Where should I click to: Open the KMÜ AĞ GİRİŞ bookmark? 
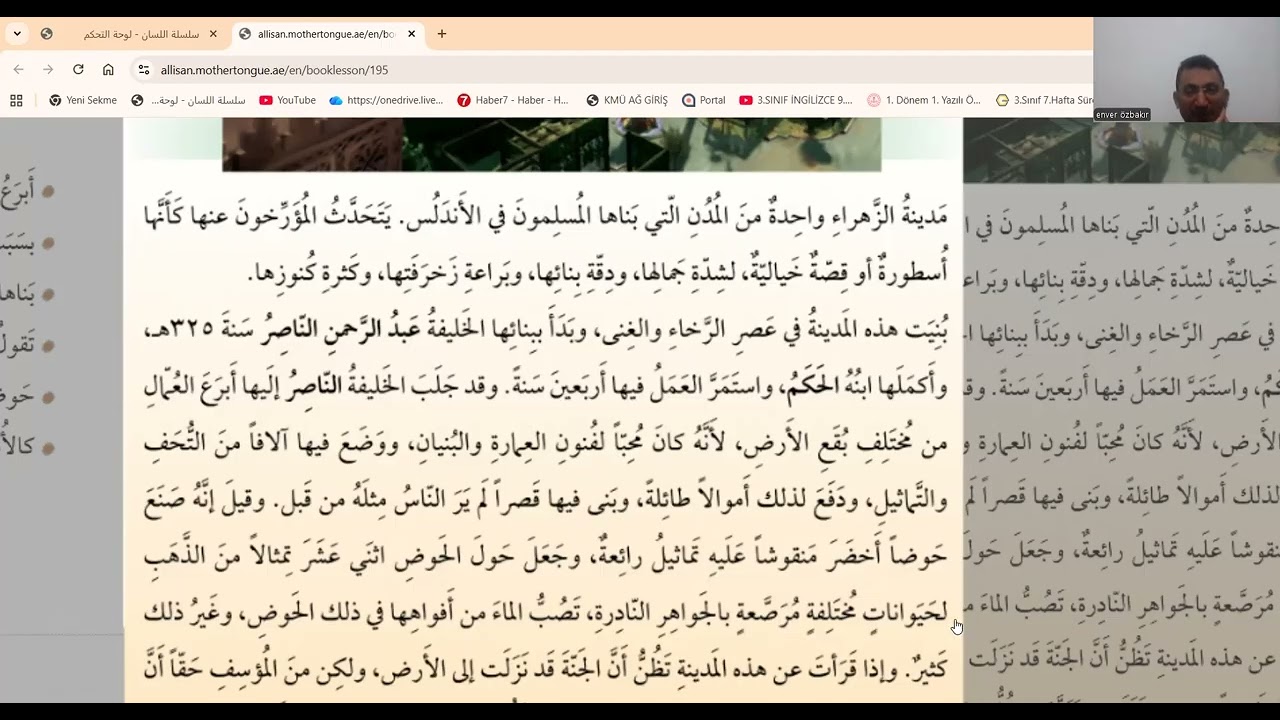pos(627,100)
